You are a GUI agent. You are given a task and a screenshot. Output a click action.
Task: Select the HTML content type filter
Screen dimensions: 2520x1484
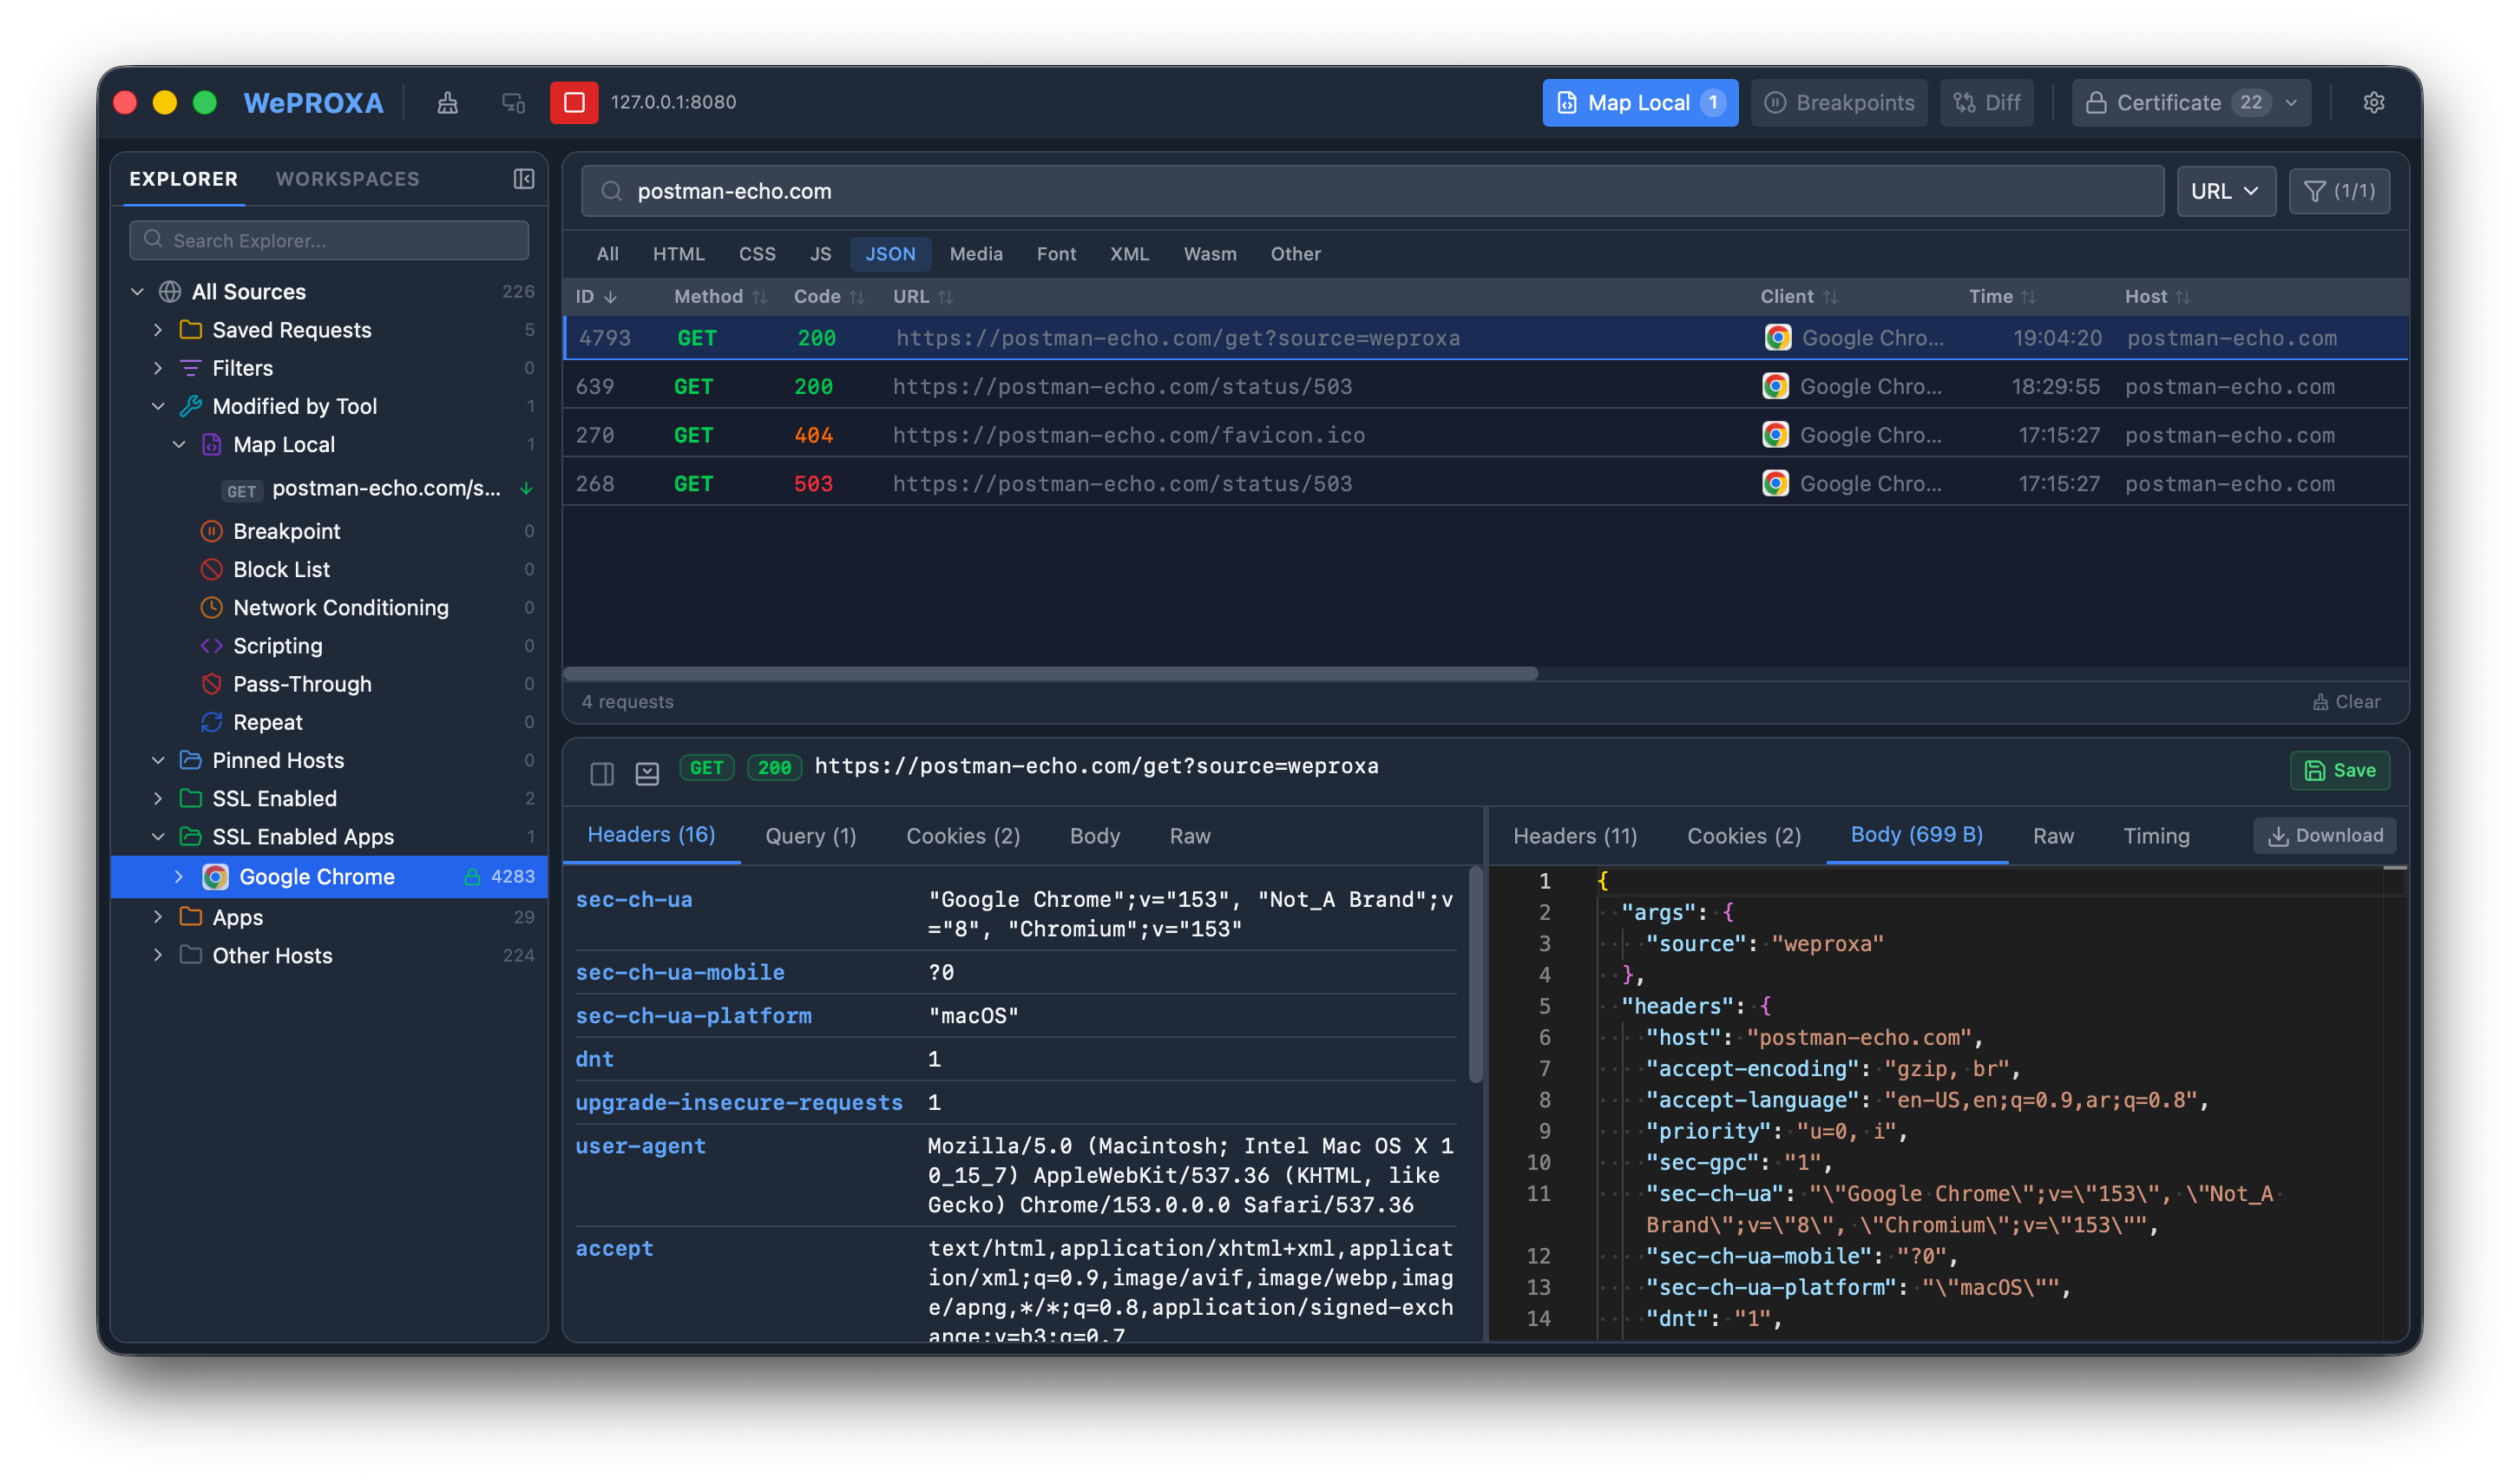point(678,254)
